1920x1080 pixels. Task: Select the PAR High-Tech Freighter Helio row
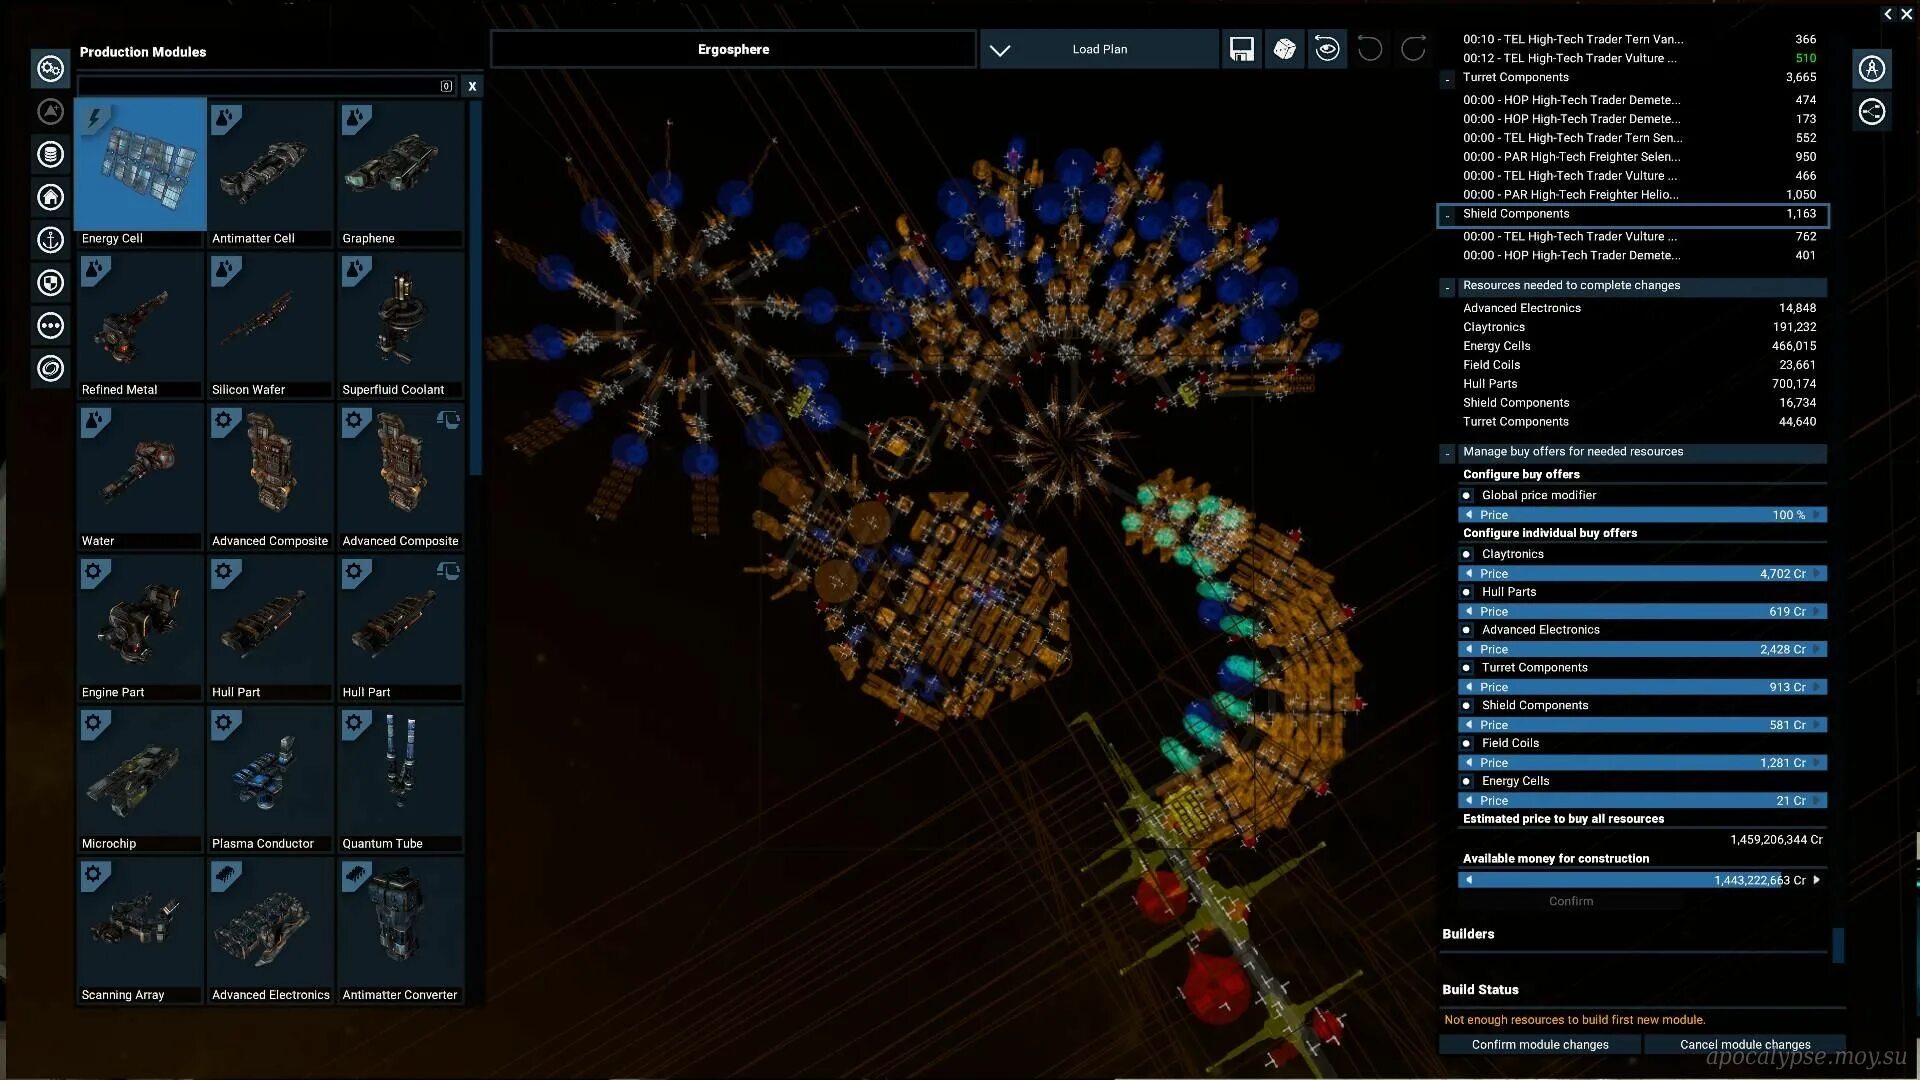pos(1640,195)
